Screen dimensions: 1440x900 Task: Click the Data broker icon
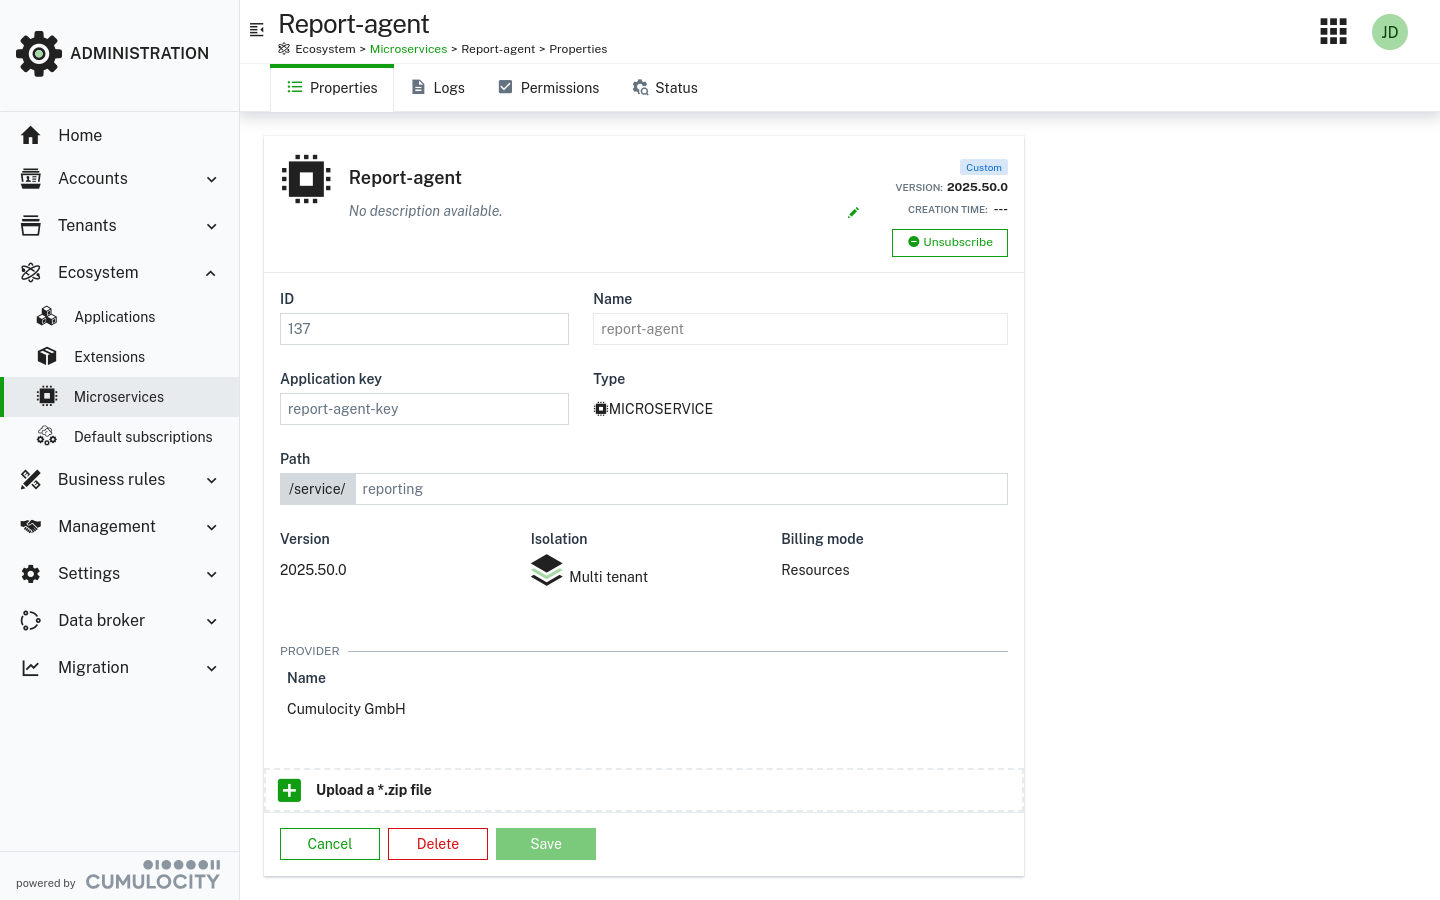click(x=31, y=620)
